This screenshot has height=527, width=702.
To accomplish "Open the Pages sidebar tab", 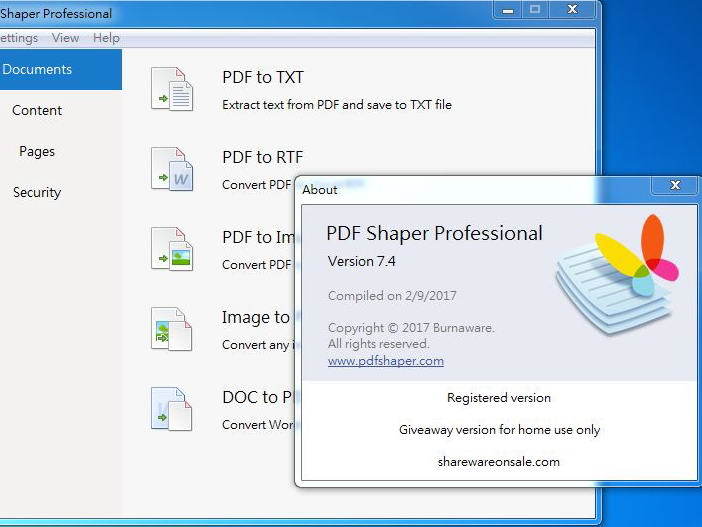I will pos(37,151).
